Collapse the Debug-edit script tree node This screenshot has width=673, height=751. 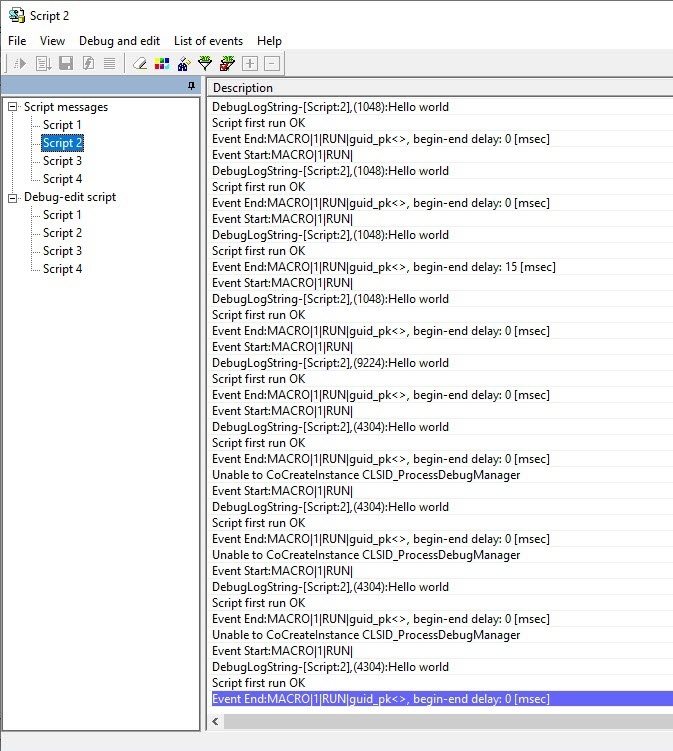click(x=13, y=197)
